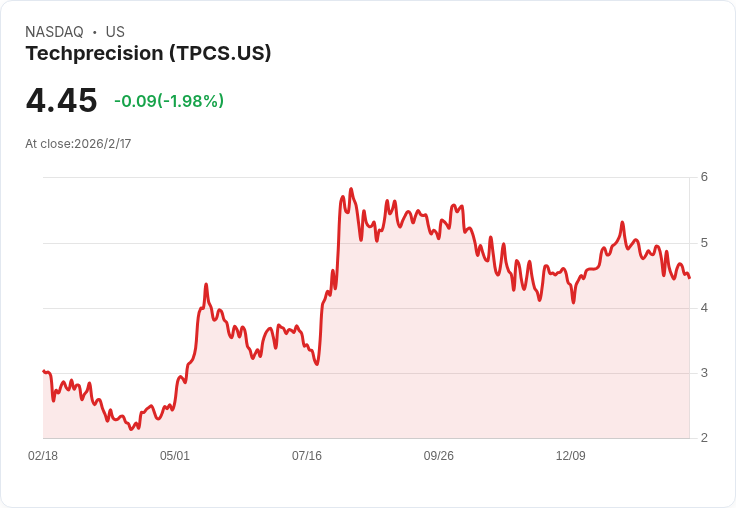736x508 pixels.
Task: Click the 12/09 x-axis date marker
Action: click(x=571, y=456)
